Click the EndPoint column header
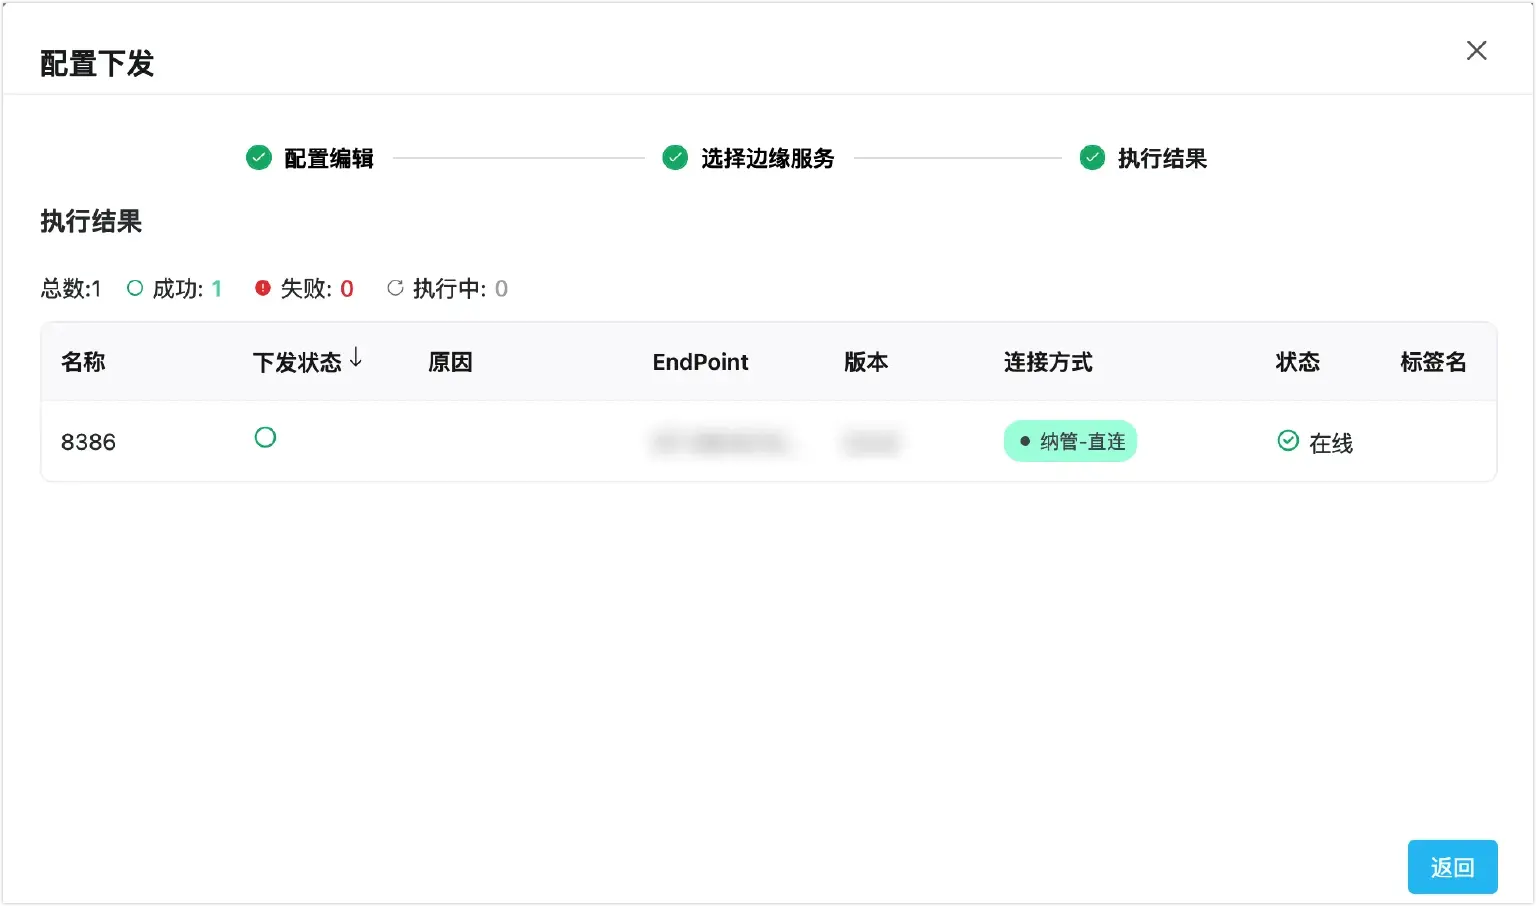 pos(700,362)
